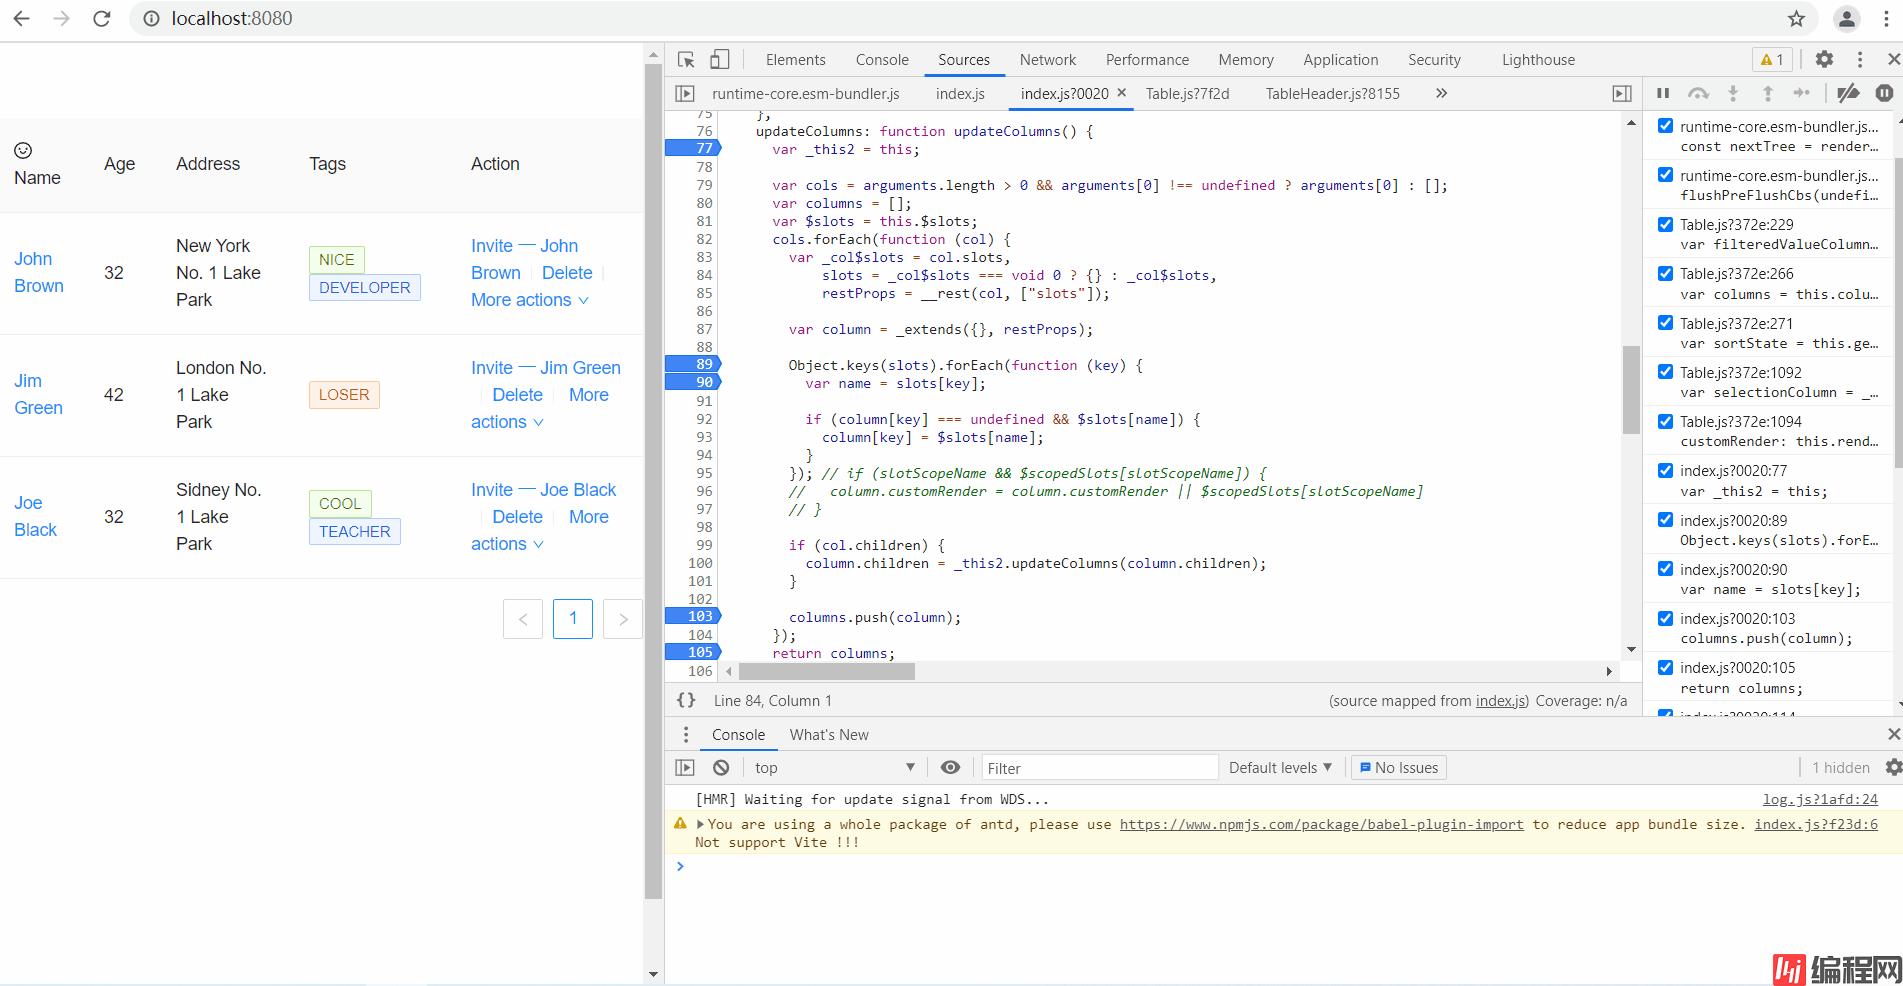This screenshot has height=986, width=1903.
Task: Disable the Table.js?372e:229 breakpoint checkbox
Action: [1665, 225]
